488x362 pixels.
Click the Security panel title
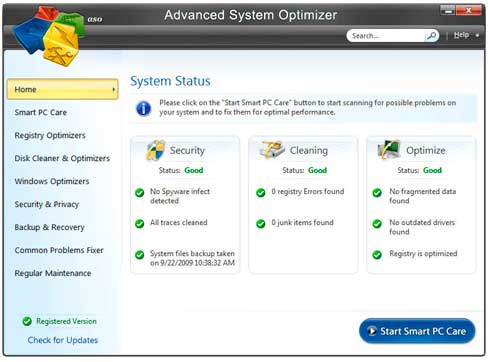[187, 150]
